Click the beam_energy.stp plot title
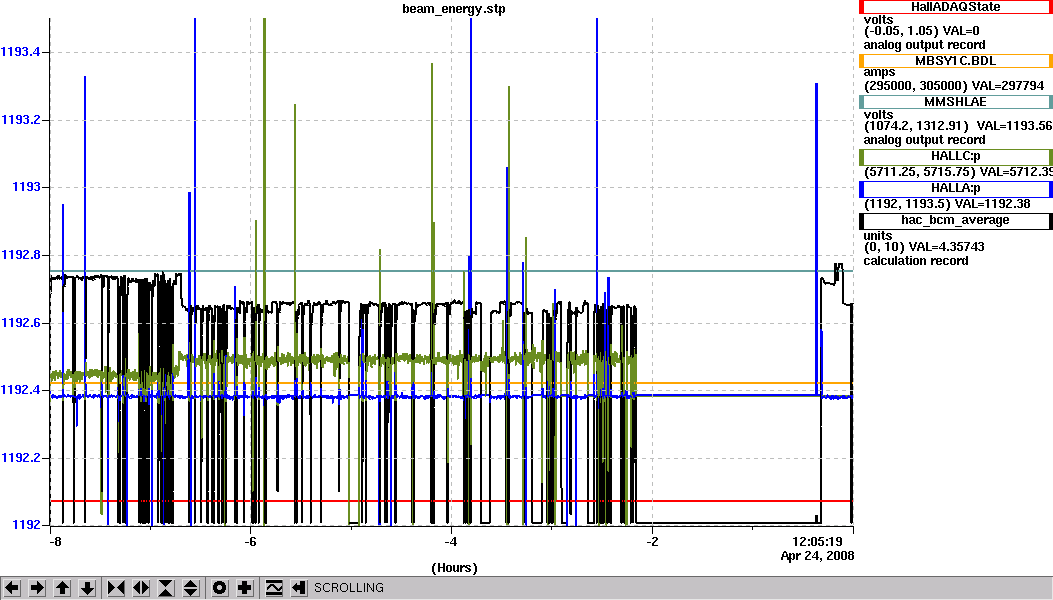Image resolution: width=1053 pixels, height=600 pixels. [x=454, y=9]
